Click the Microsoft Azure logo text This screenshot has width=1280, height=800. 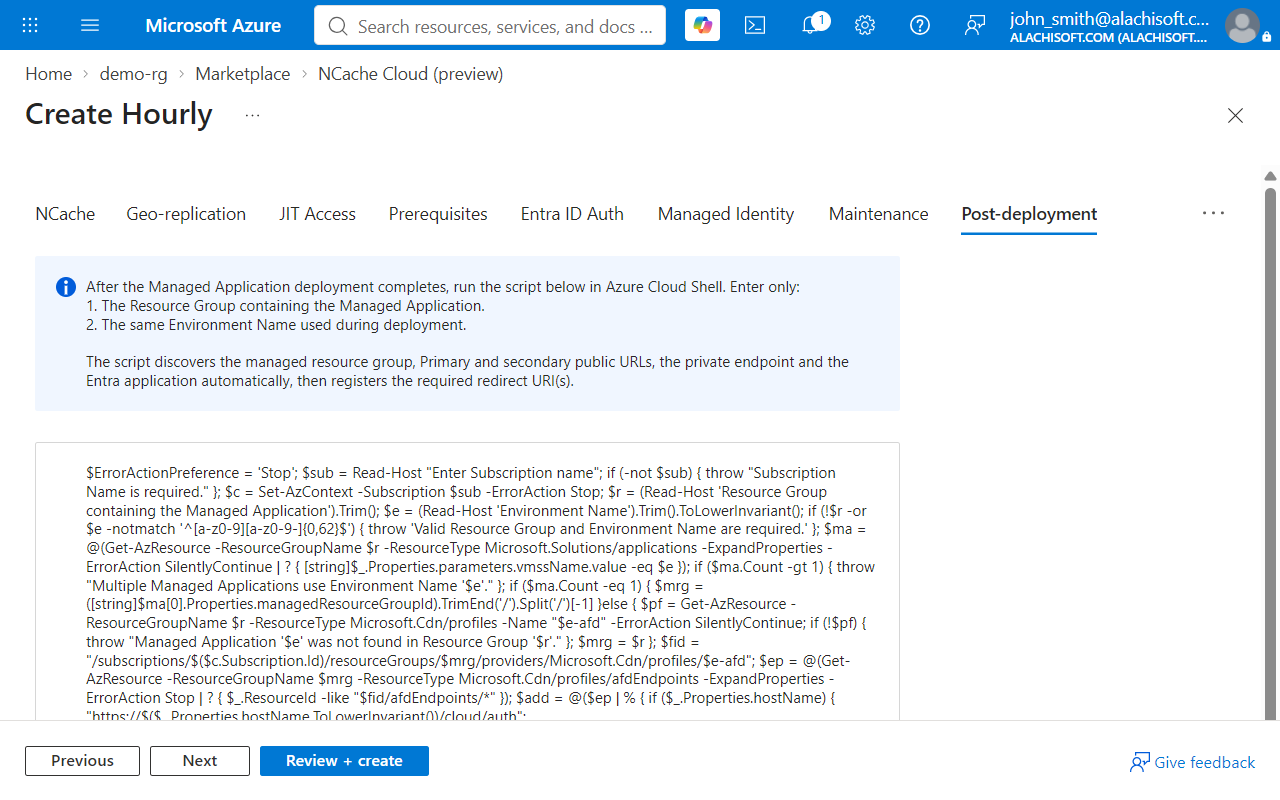click(213, 25)
